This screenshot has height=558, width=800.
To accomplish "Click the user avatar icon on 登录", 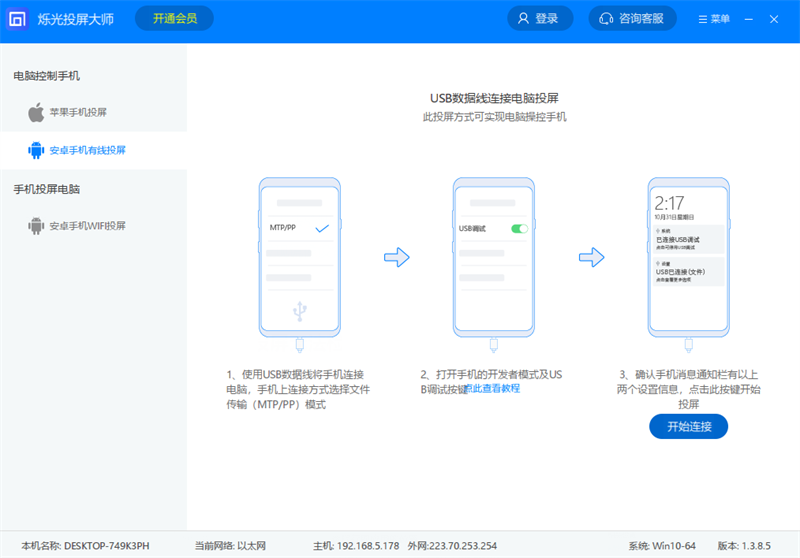I will coord(523,19).
